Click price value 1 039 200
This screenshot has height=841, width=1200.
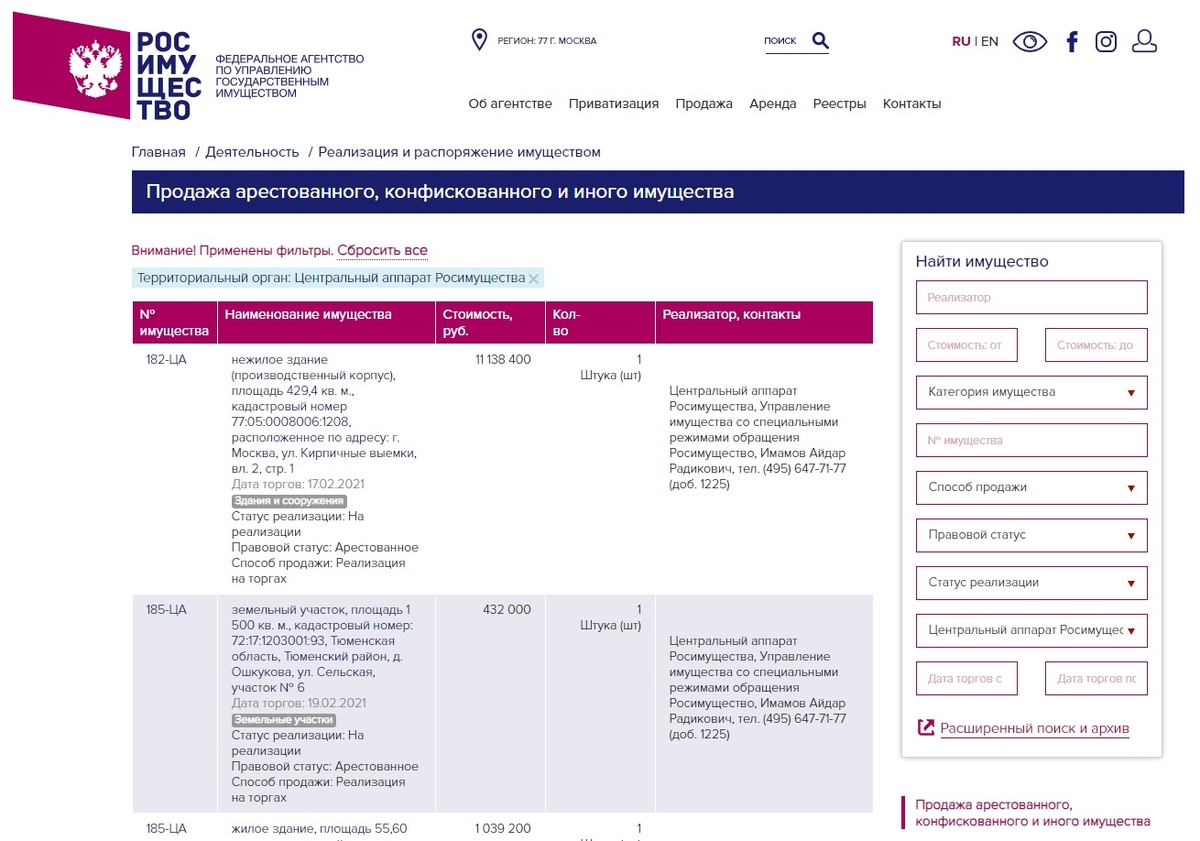[x=503, y=829]
